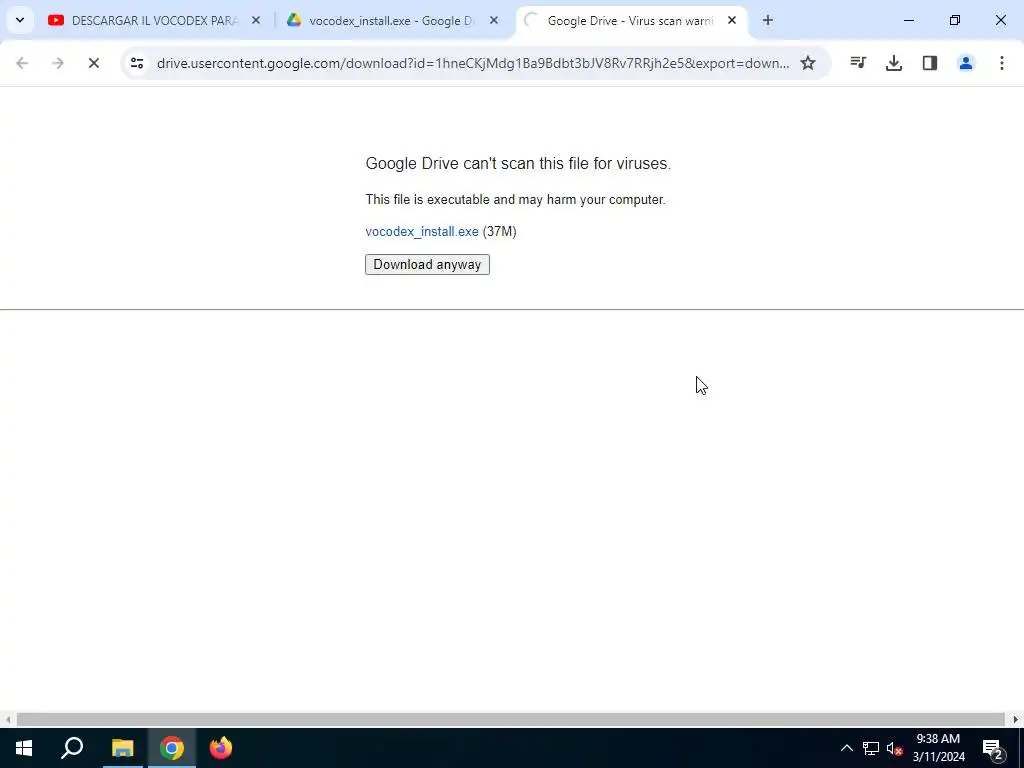This screenshot has width=1024, height=768.
Task: Close the Virus scan warning tab
Action: tap(732, 21)
